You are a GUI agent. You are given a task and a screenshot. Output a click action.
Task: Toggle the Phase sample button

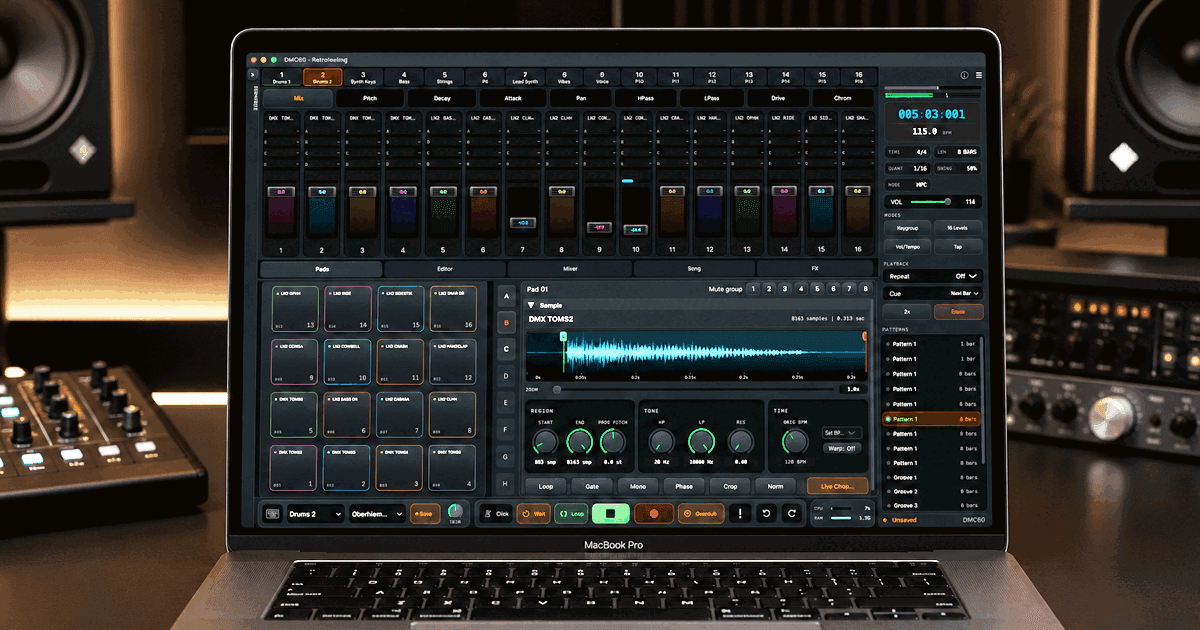click(x=684, y=486)
